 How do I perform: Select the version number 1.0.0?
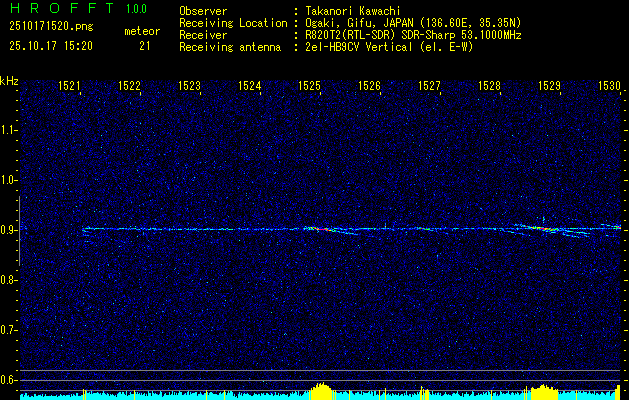coord(136,8)
